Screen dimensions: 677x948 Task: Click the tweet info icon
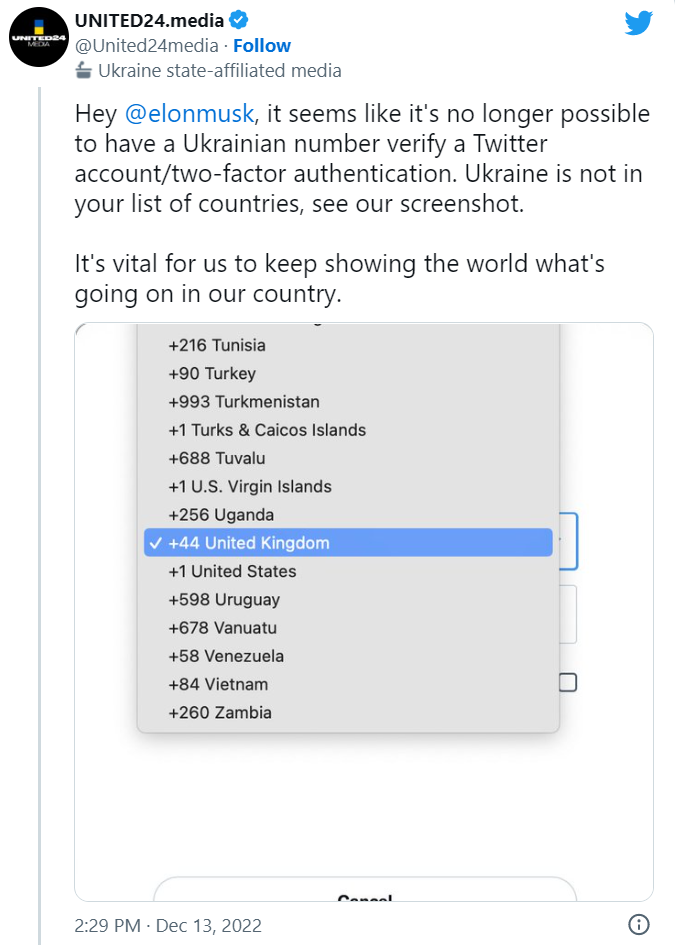point(639,924)
